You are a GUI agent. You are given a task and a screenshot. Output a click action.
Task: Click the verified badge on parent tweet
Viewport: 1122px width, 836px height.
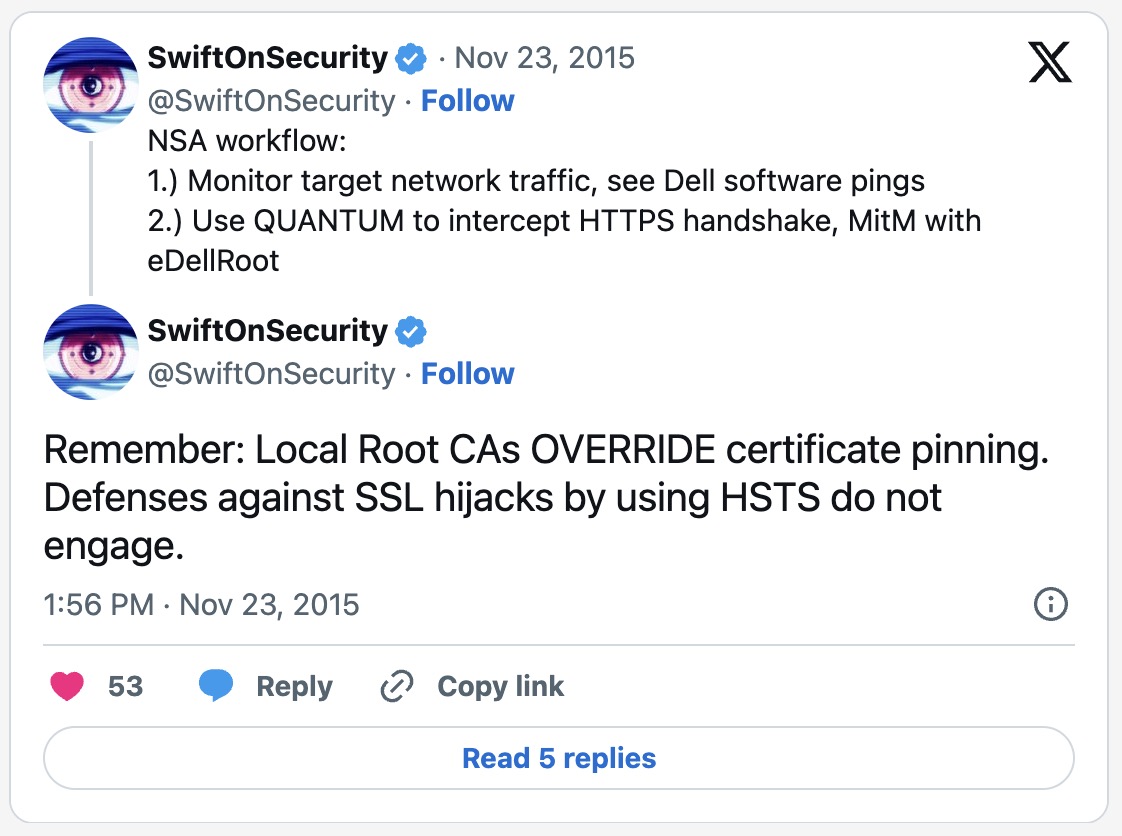(411, 59)
